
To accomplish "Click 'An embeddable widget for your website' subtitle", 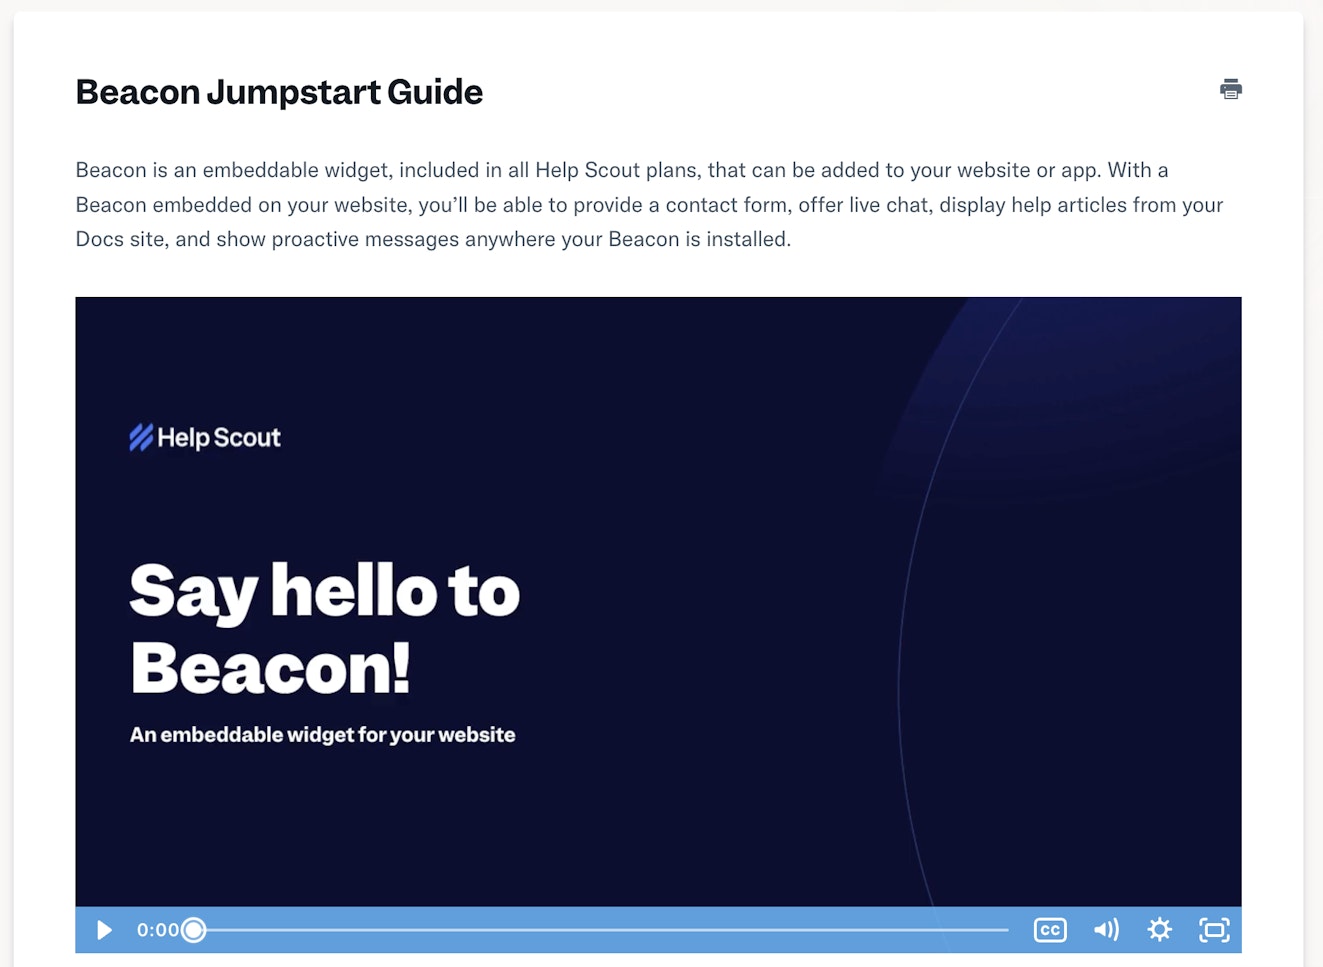I will pos(322,735).
